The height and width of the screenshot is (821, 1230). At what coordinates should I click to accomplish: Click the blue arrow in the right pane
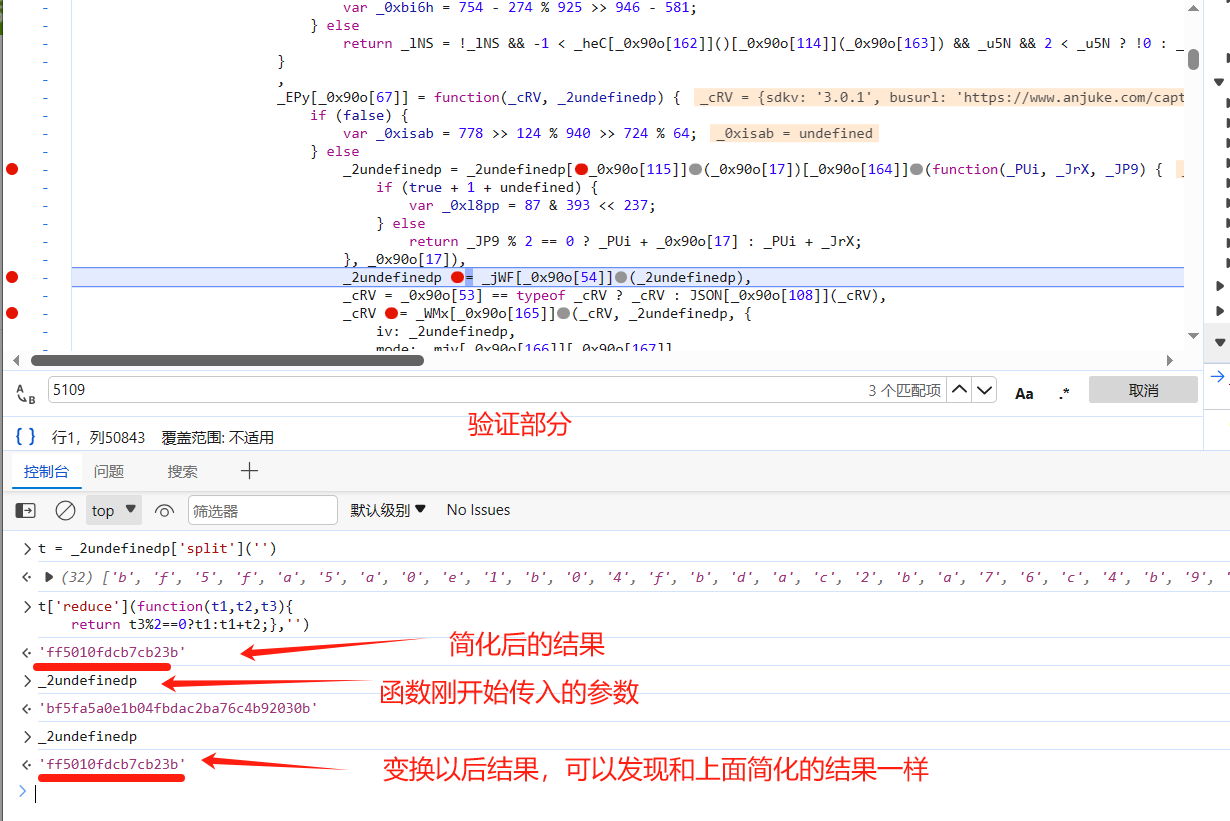click(x=1218, y=377)
